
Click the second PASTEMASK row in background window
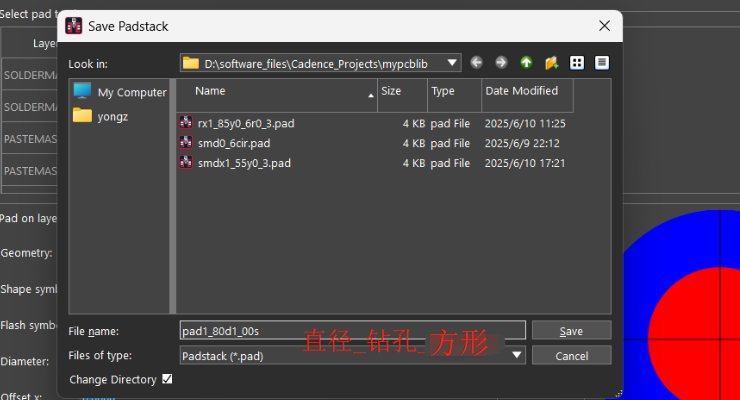[x=29, y=171]
